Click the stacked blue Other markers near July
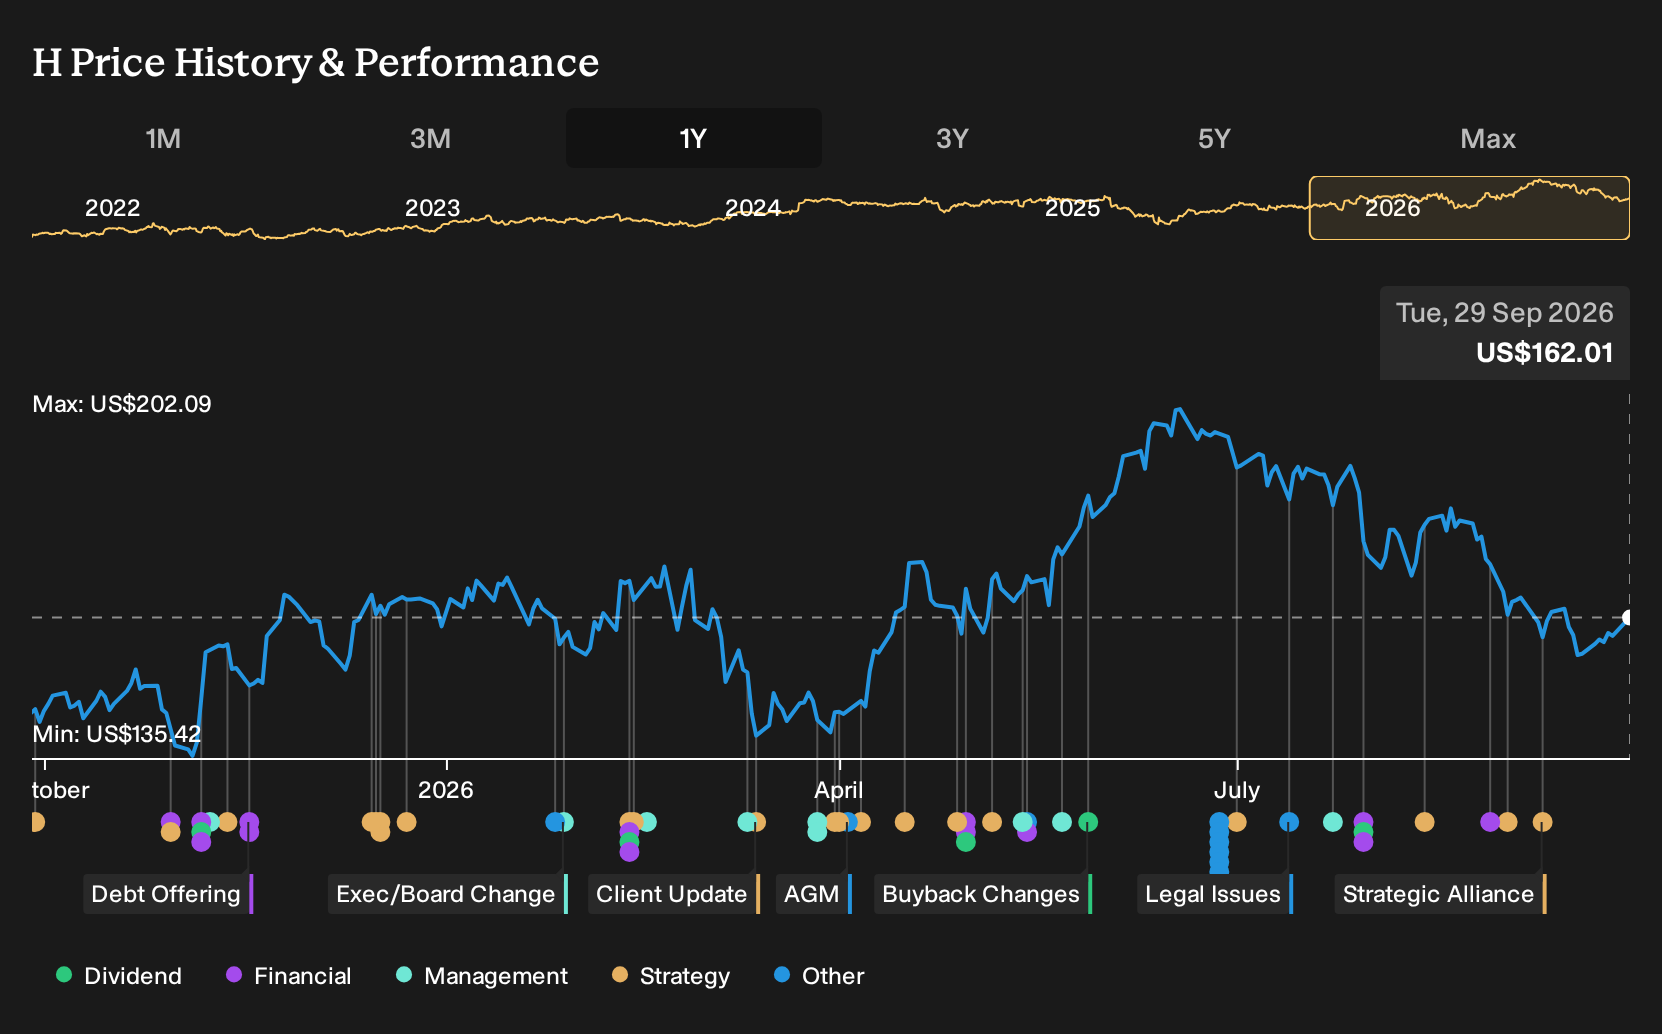 pyautogui.click(x=1219, y=842)
